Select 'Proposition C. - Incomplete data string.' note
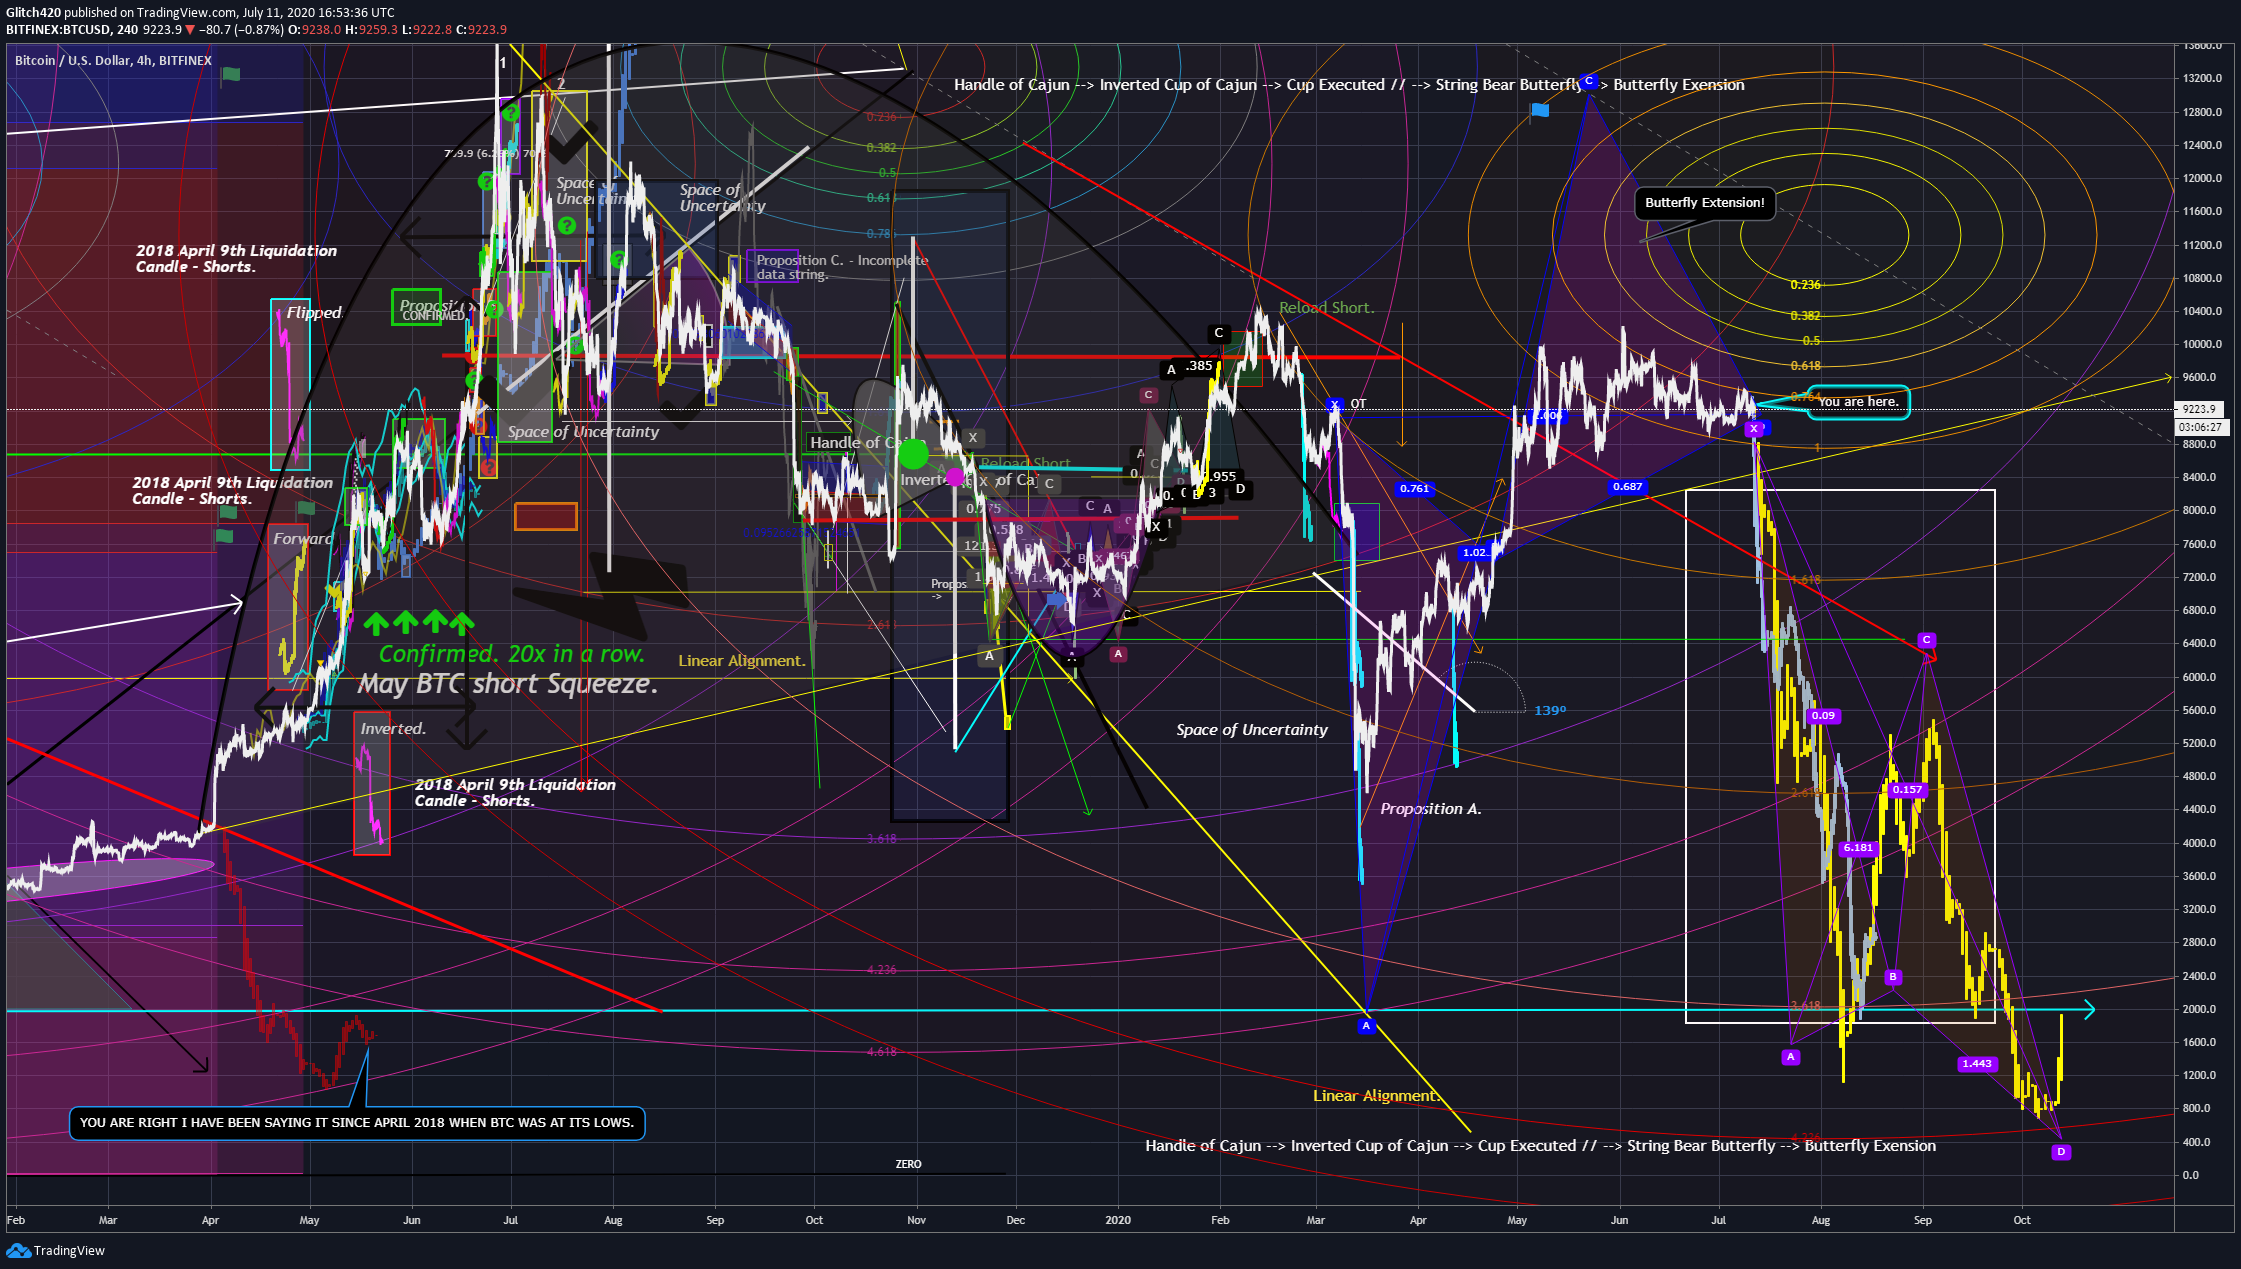Image resolution: width=2241 pixels, height=1269 pixels. [842, 267]
